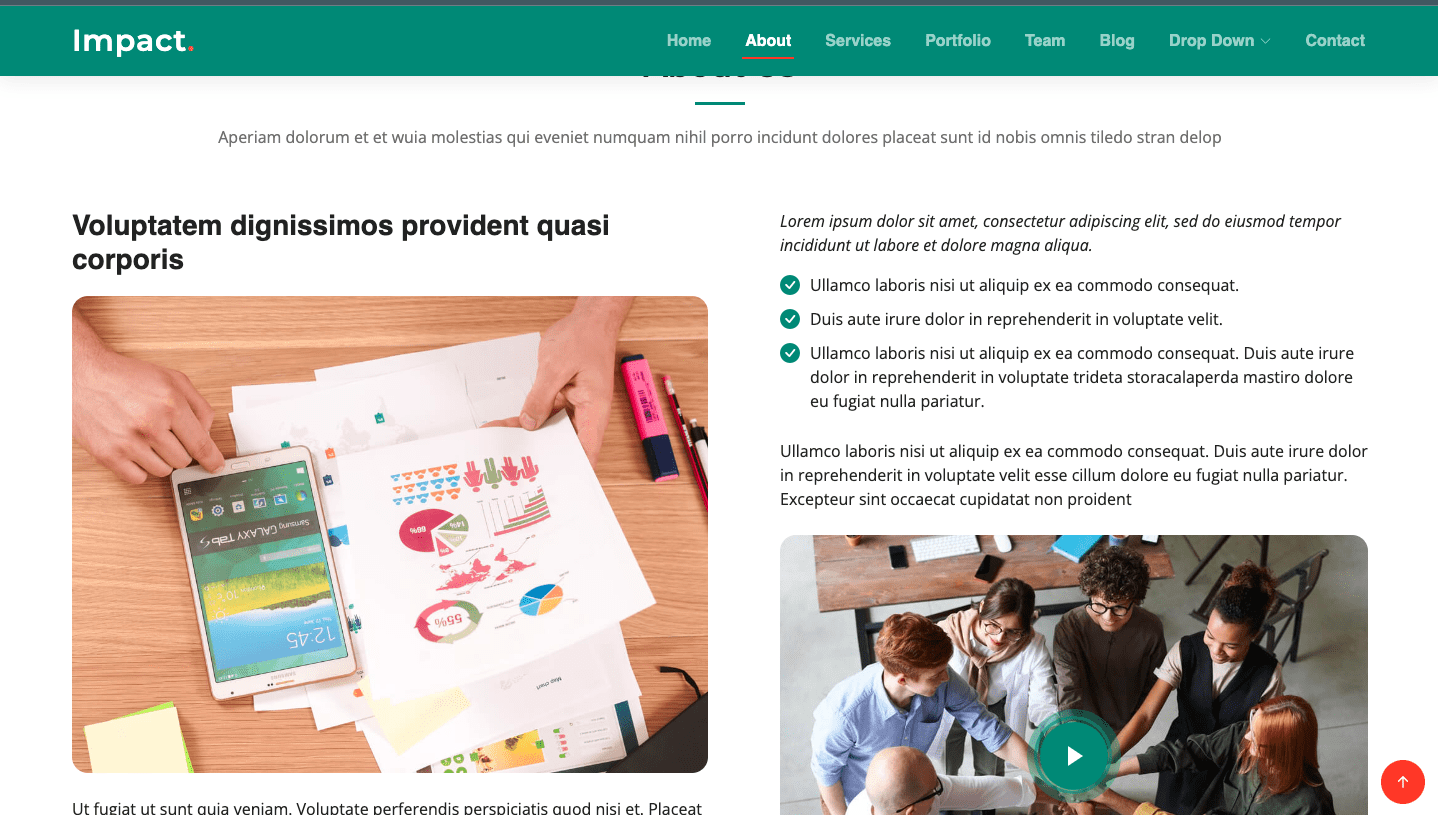Click the first green check circle icon
Image resolution: width=1438 pixels, height=815 pixels.
[790, 285]
